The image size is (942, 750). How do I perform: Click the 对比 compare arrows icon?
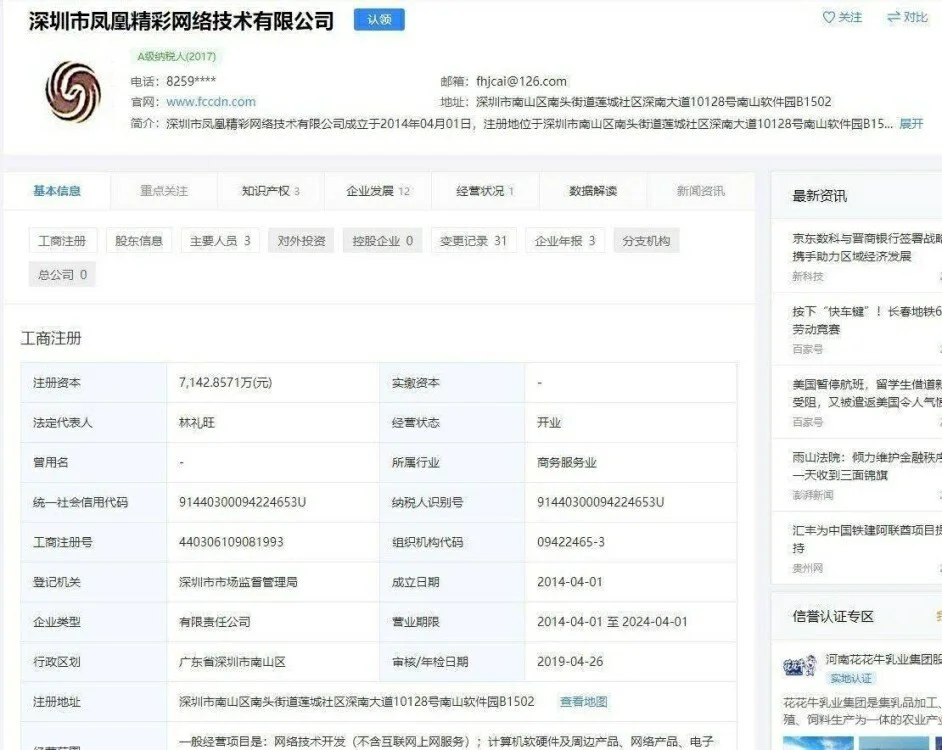pos(893,17)
